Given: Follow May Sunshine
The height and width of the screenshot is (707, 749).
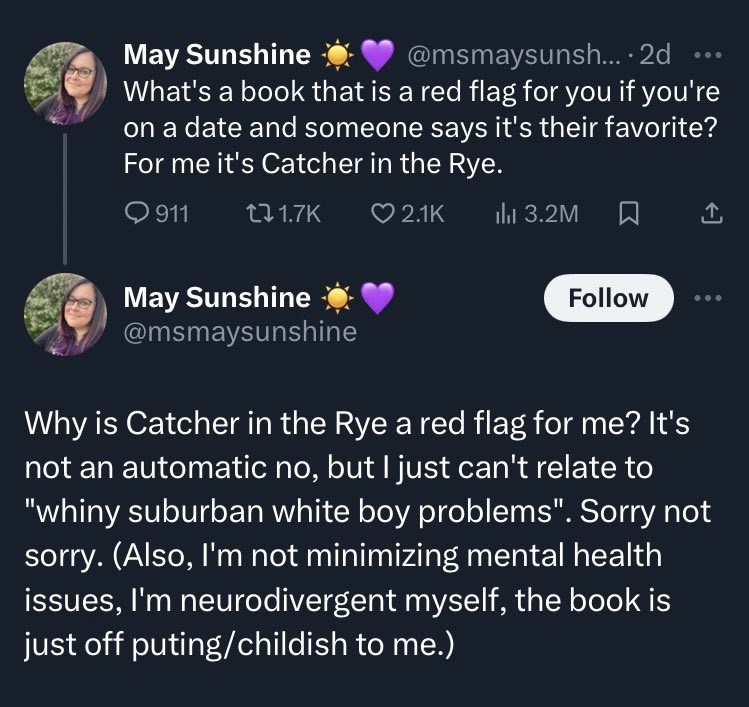Looking at the screenshot, I should click(x=608, y=298).
